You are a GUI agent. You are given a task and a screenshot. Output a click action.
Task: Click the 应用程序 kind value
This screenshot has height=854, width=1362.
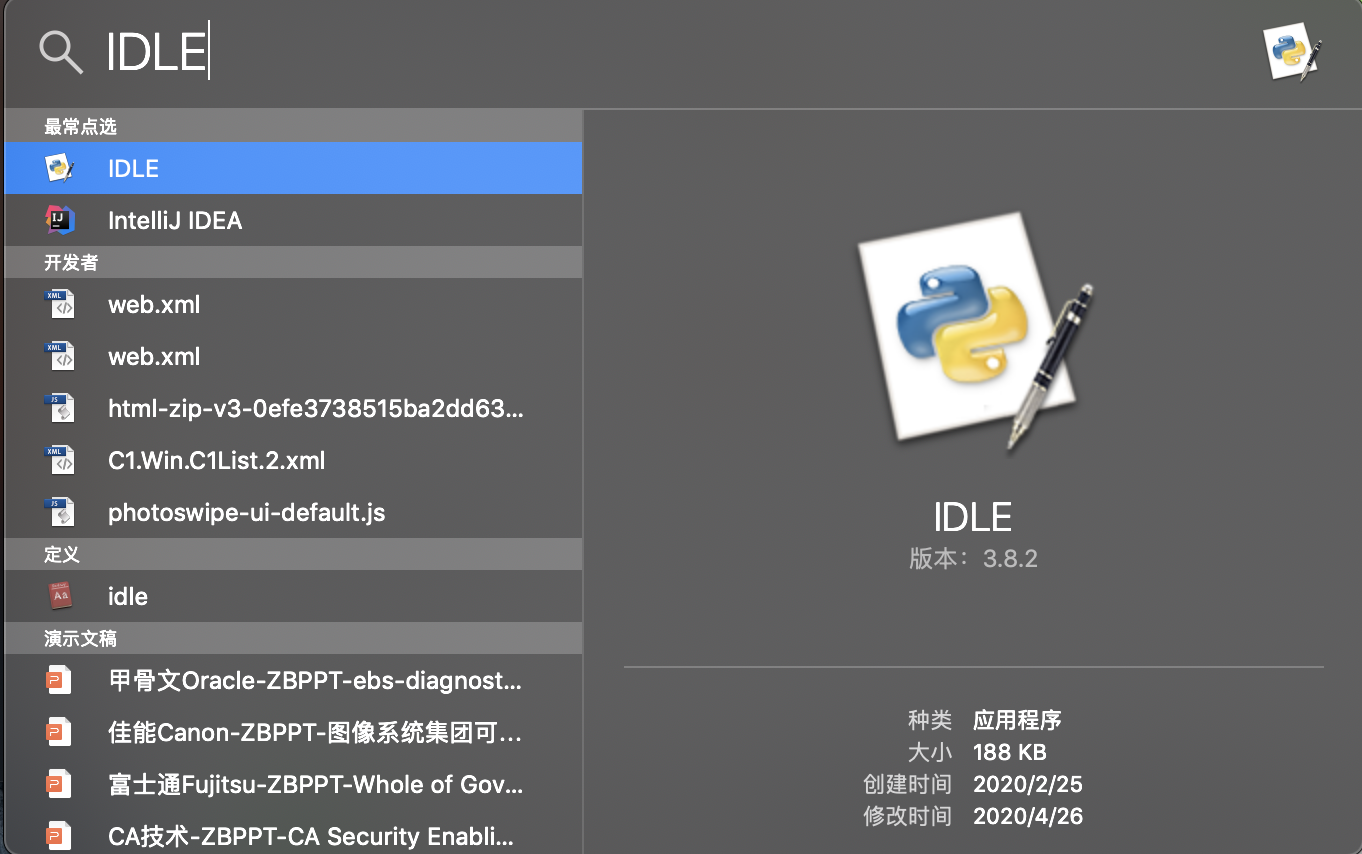pos(1017,720)
